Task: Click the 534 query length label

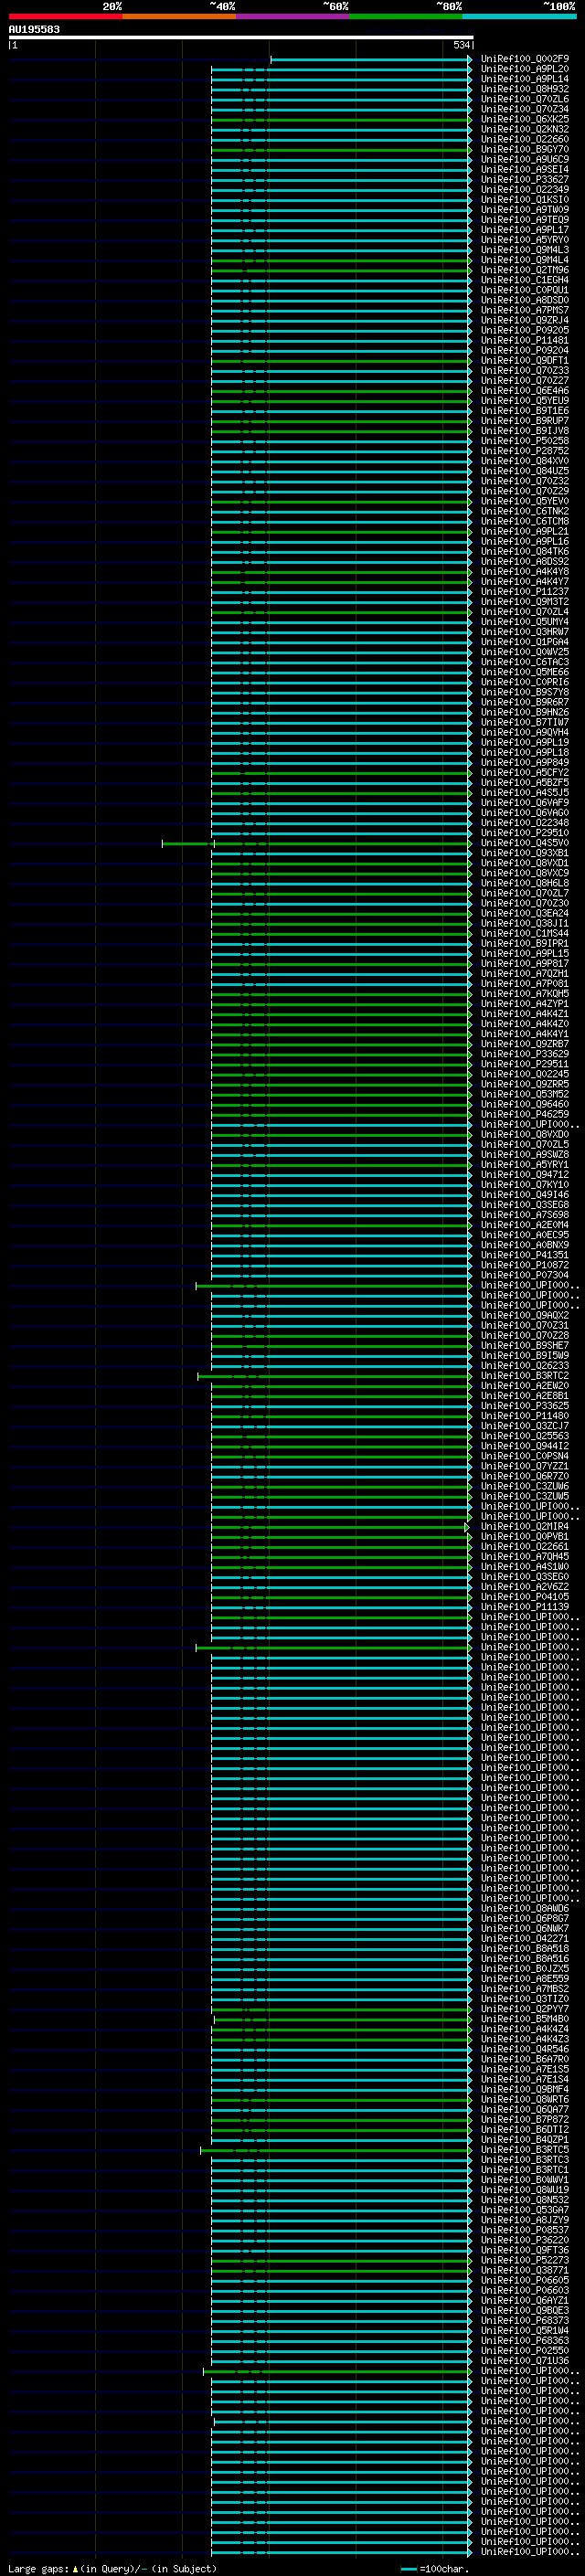Action: [x=461, y=46]
